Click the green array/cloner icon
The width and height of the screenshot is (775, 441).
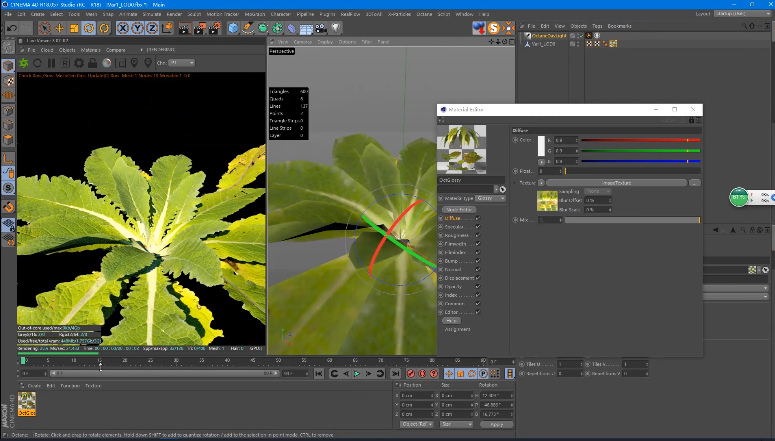pyautogui.click(x=277, y=28)
